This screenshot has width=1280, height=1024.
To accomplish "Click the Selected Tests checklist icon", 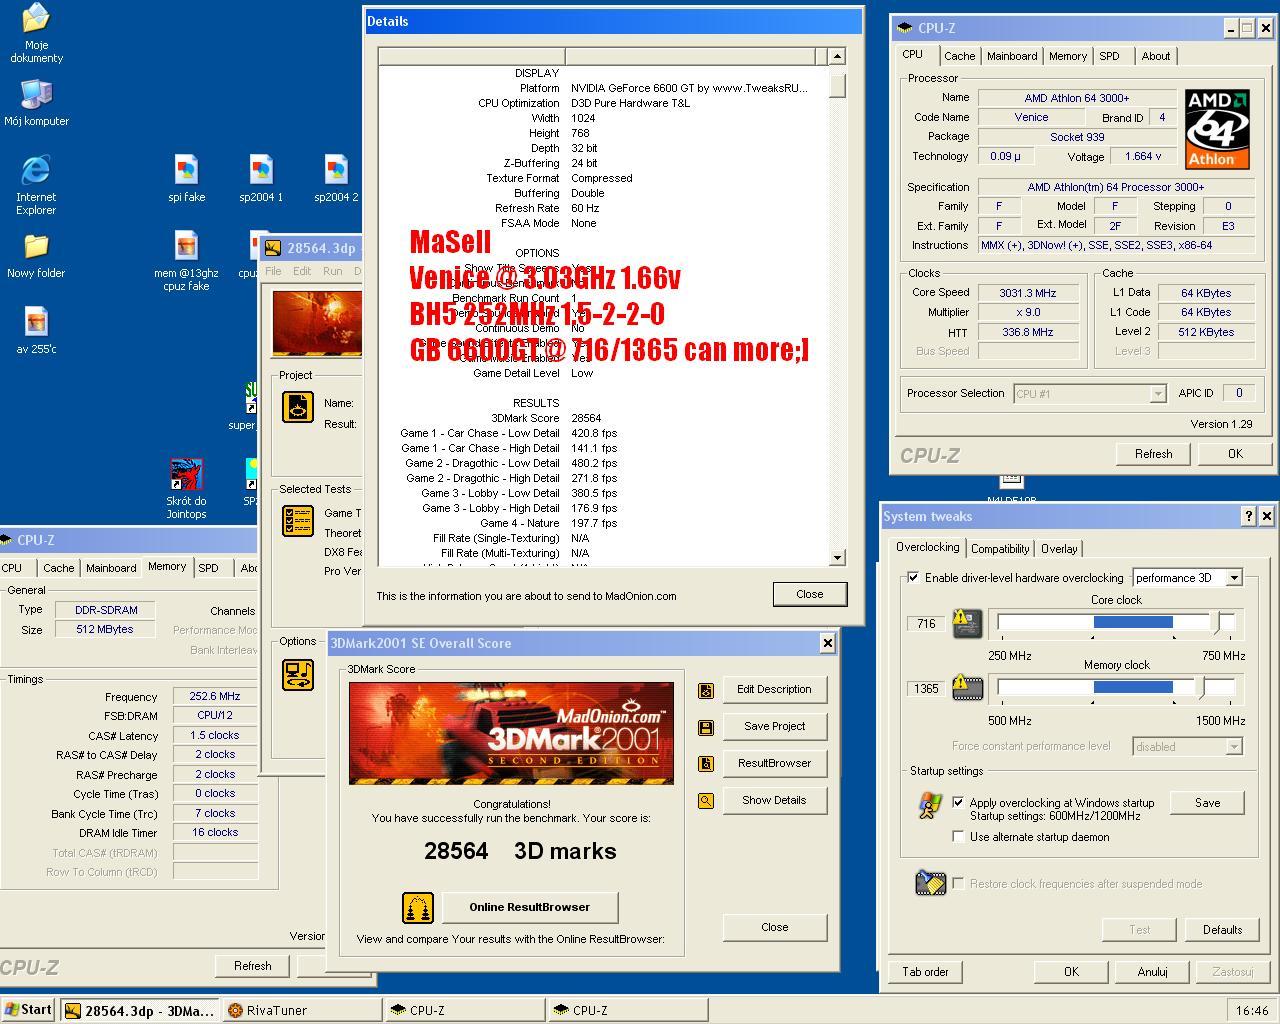I will tap(298, 521).
